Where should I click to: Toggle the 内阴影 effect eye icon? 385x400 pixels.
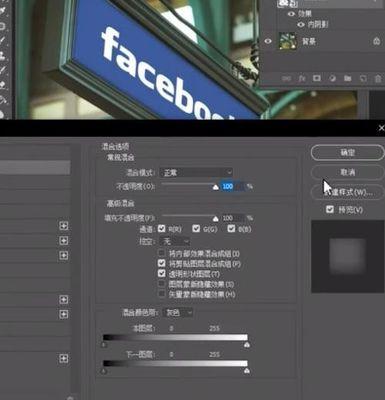pos(301,24)
